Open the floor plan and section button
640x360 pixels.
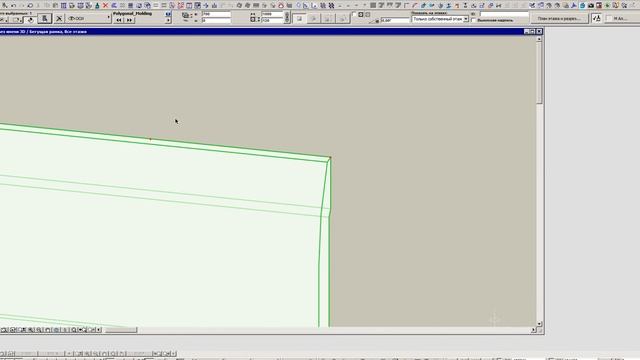(x=559, y=19)
